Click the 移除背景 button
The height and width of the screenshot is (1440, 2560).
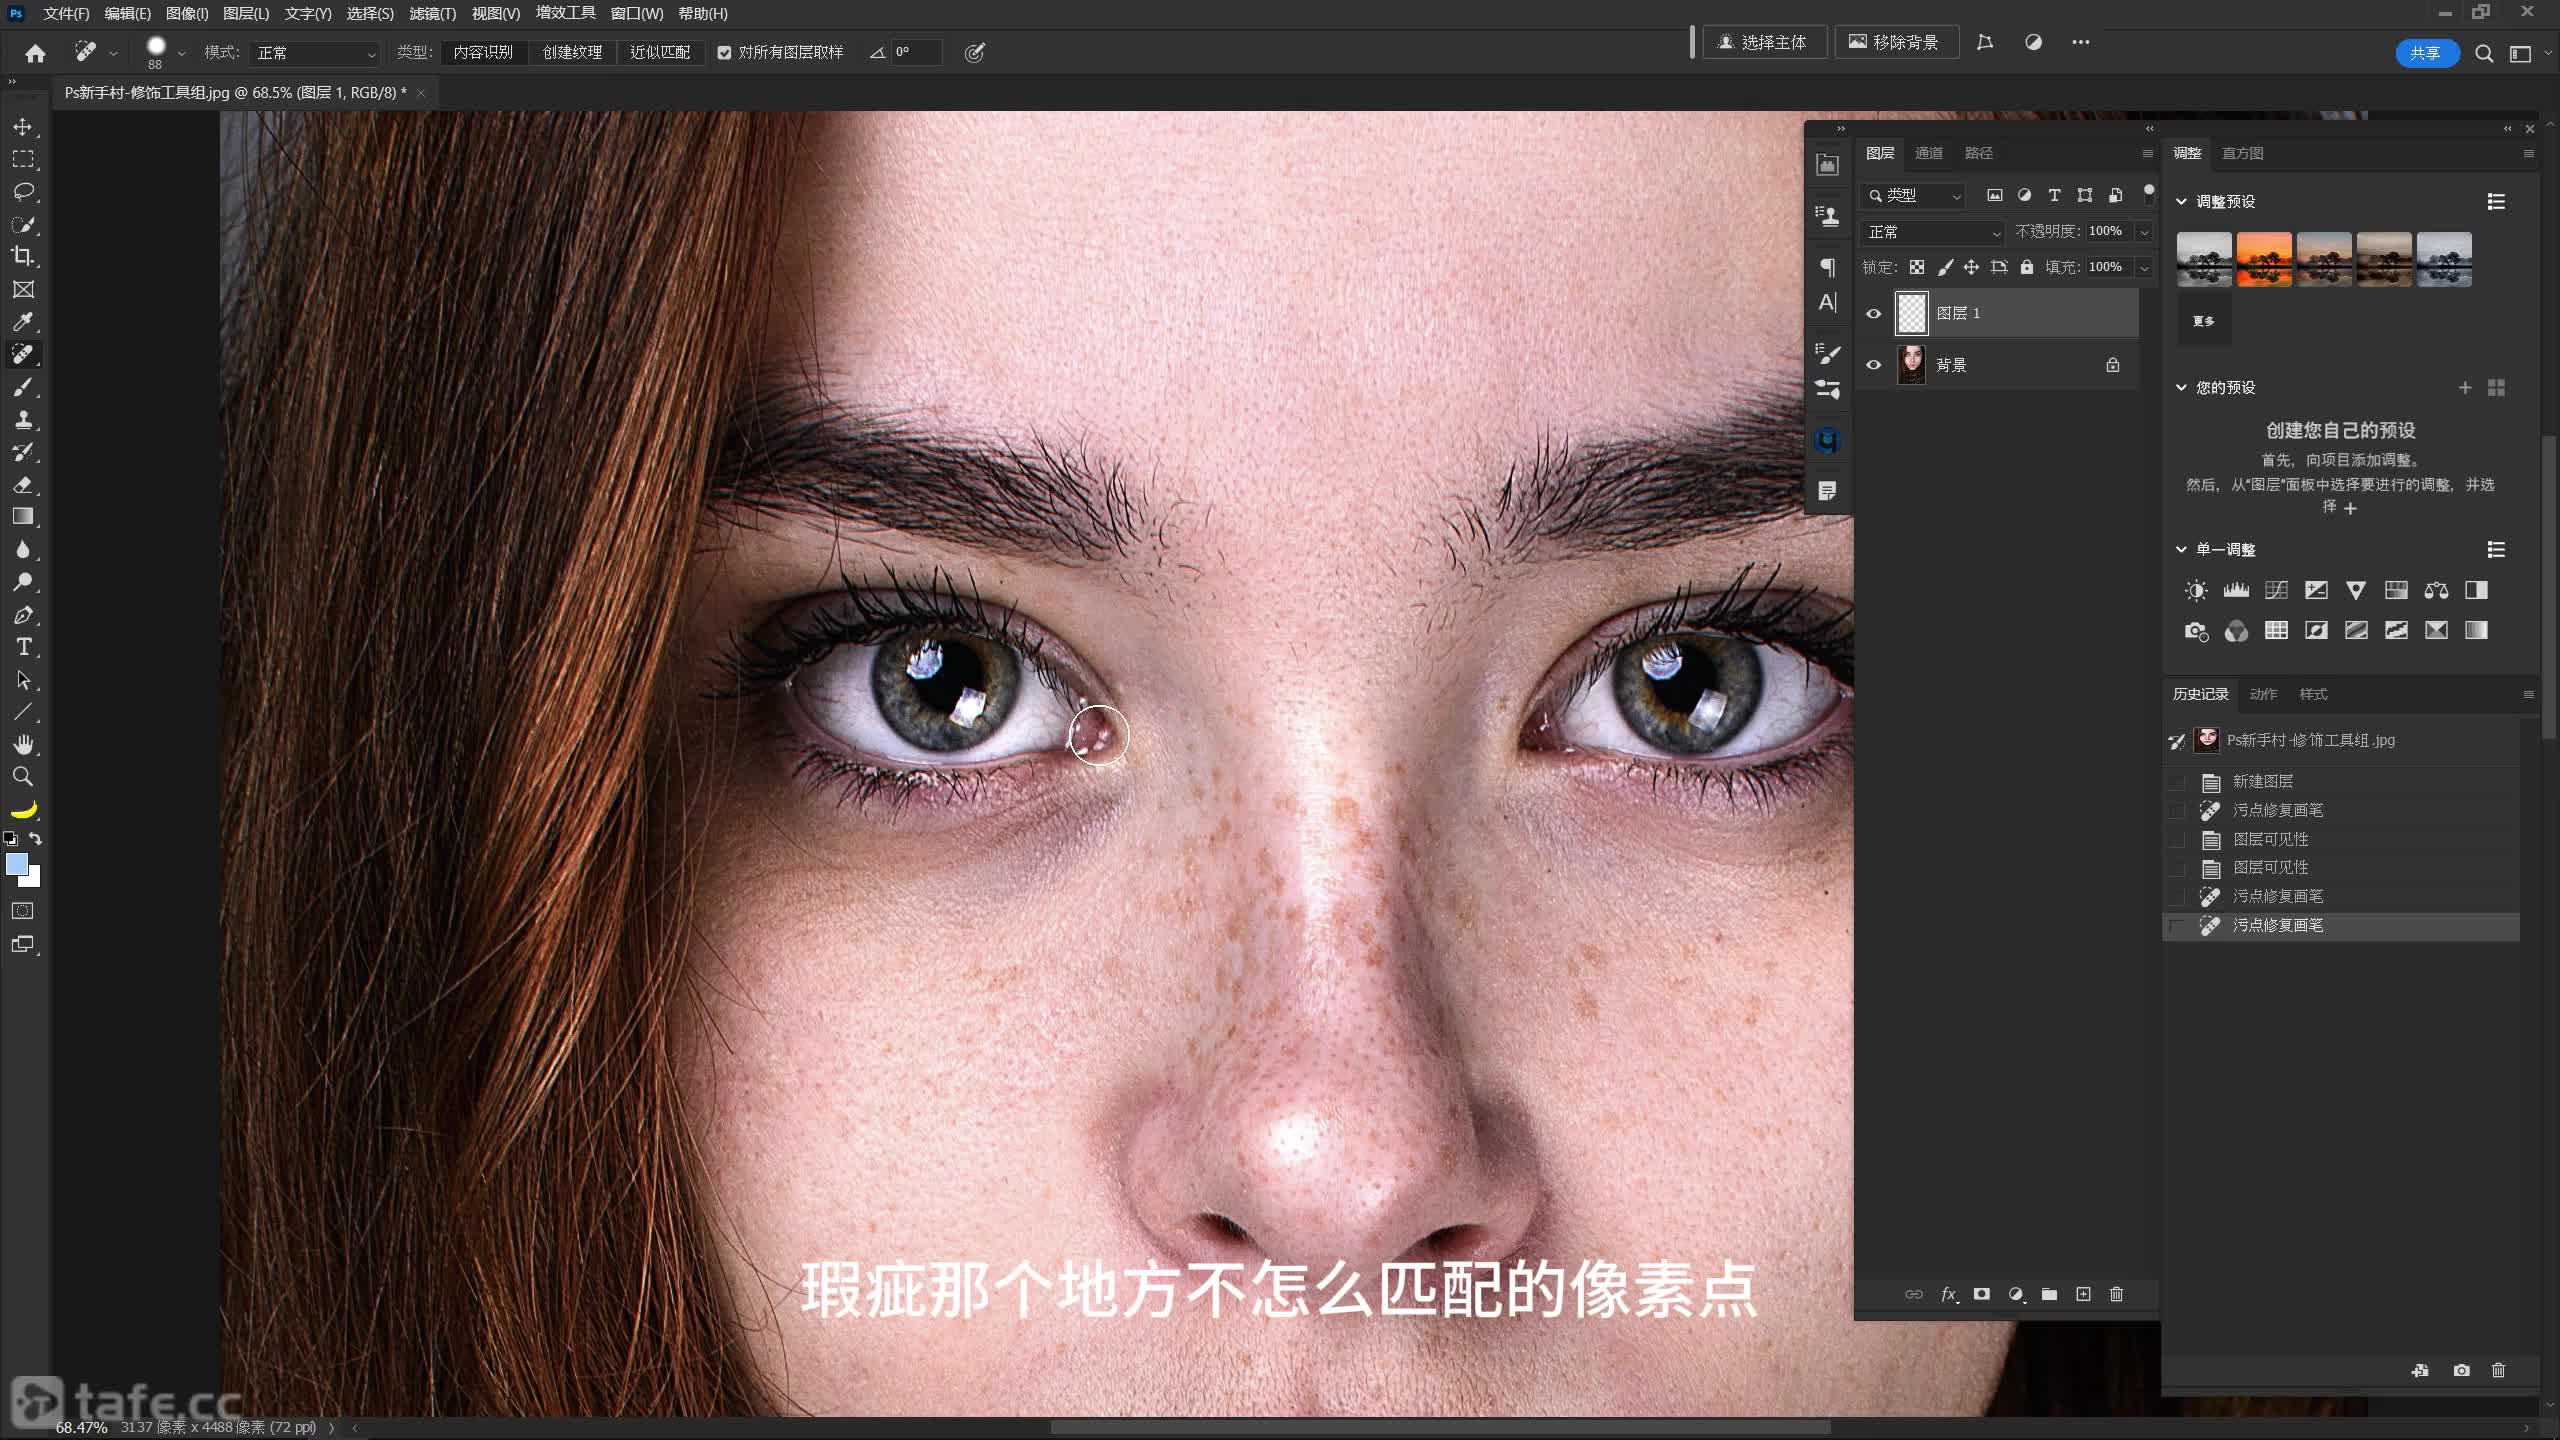[x=1895, y=42]
